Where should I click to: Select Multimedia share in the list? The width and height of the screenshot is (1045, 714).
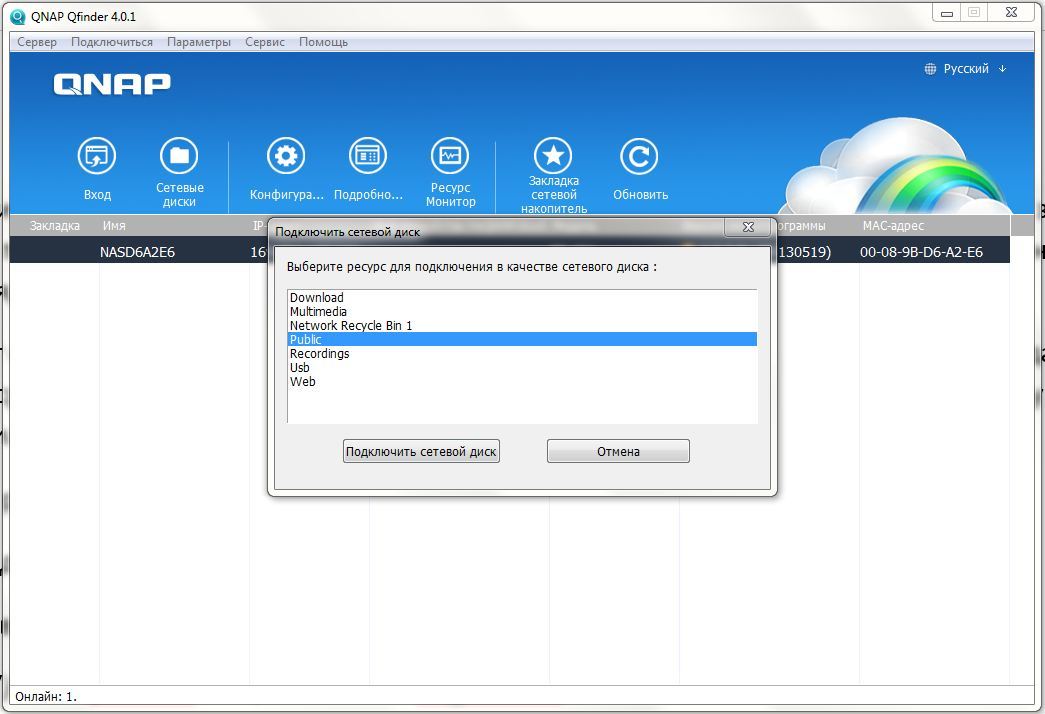pyautogui.click(x=318, y=312)
